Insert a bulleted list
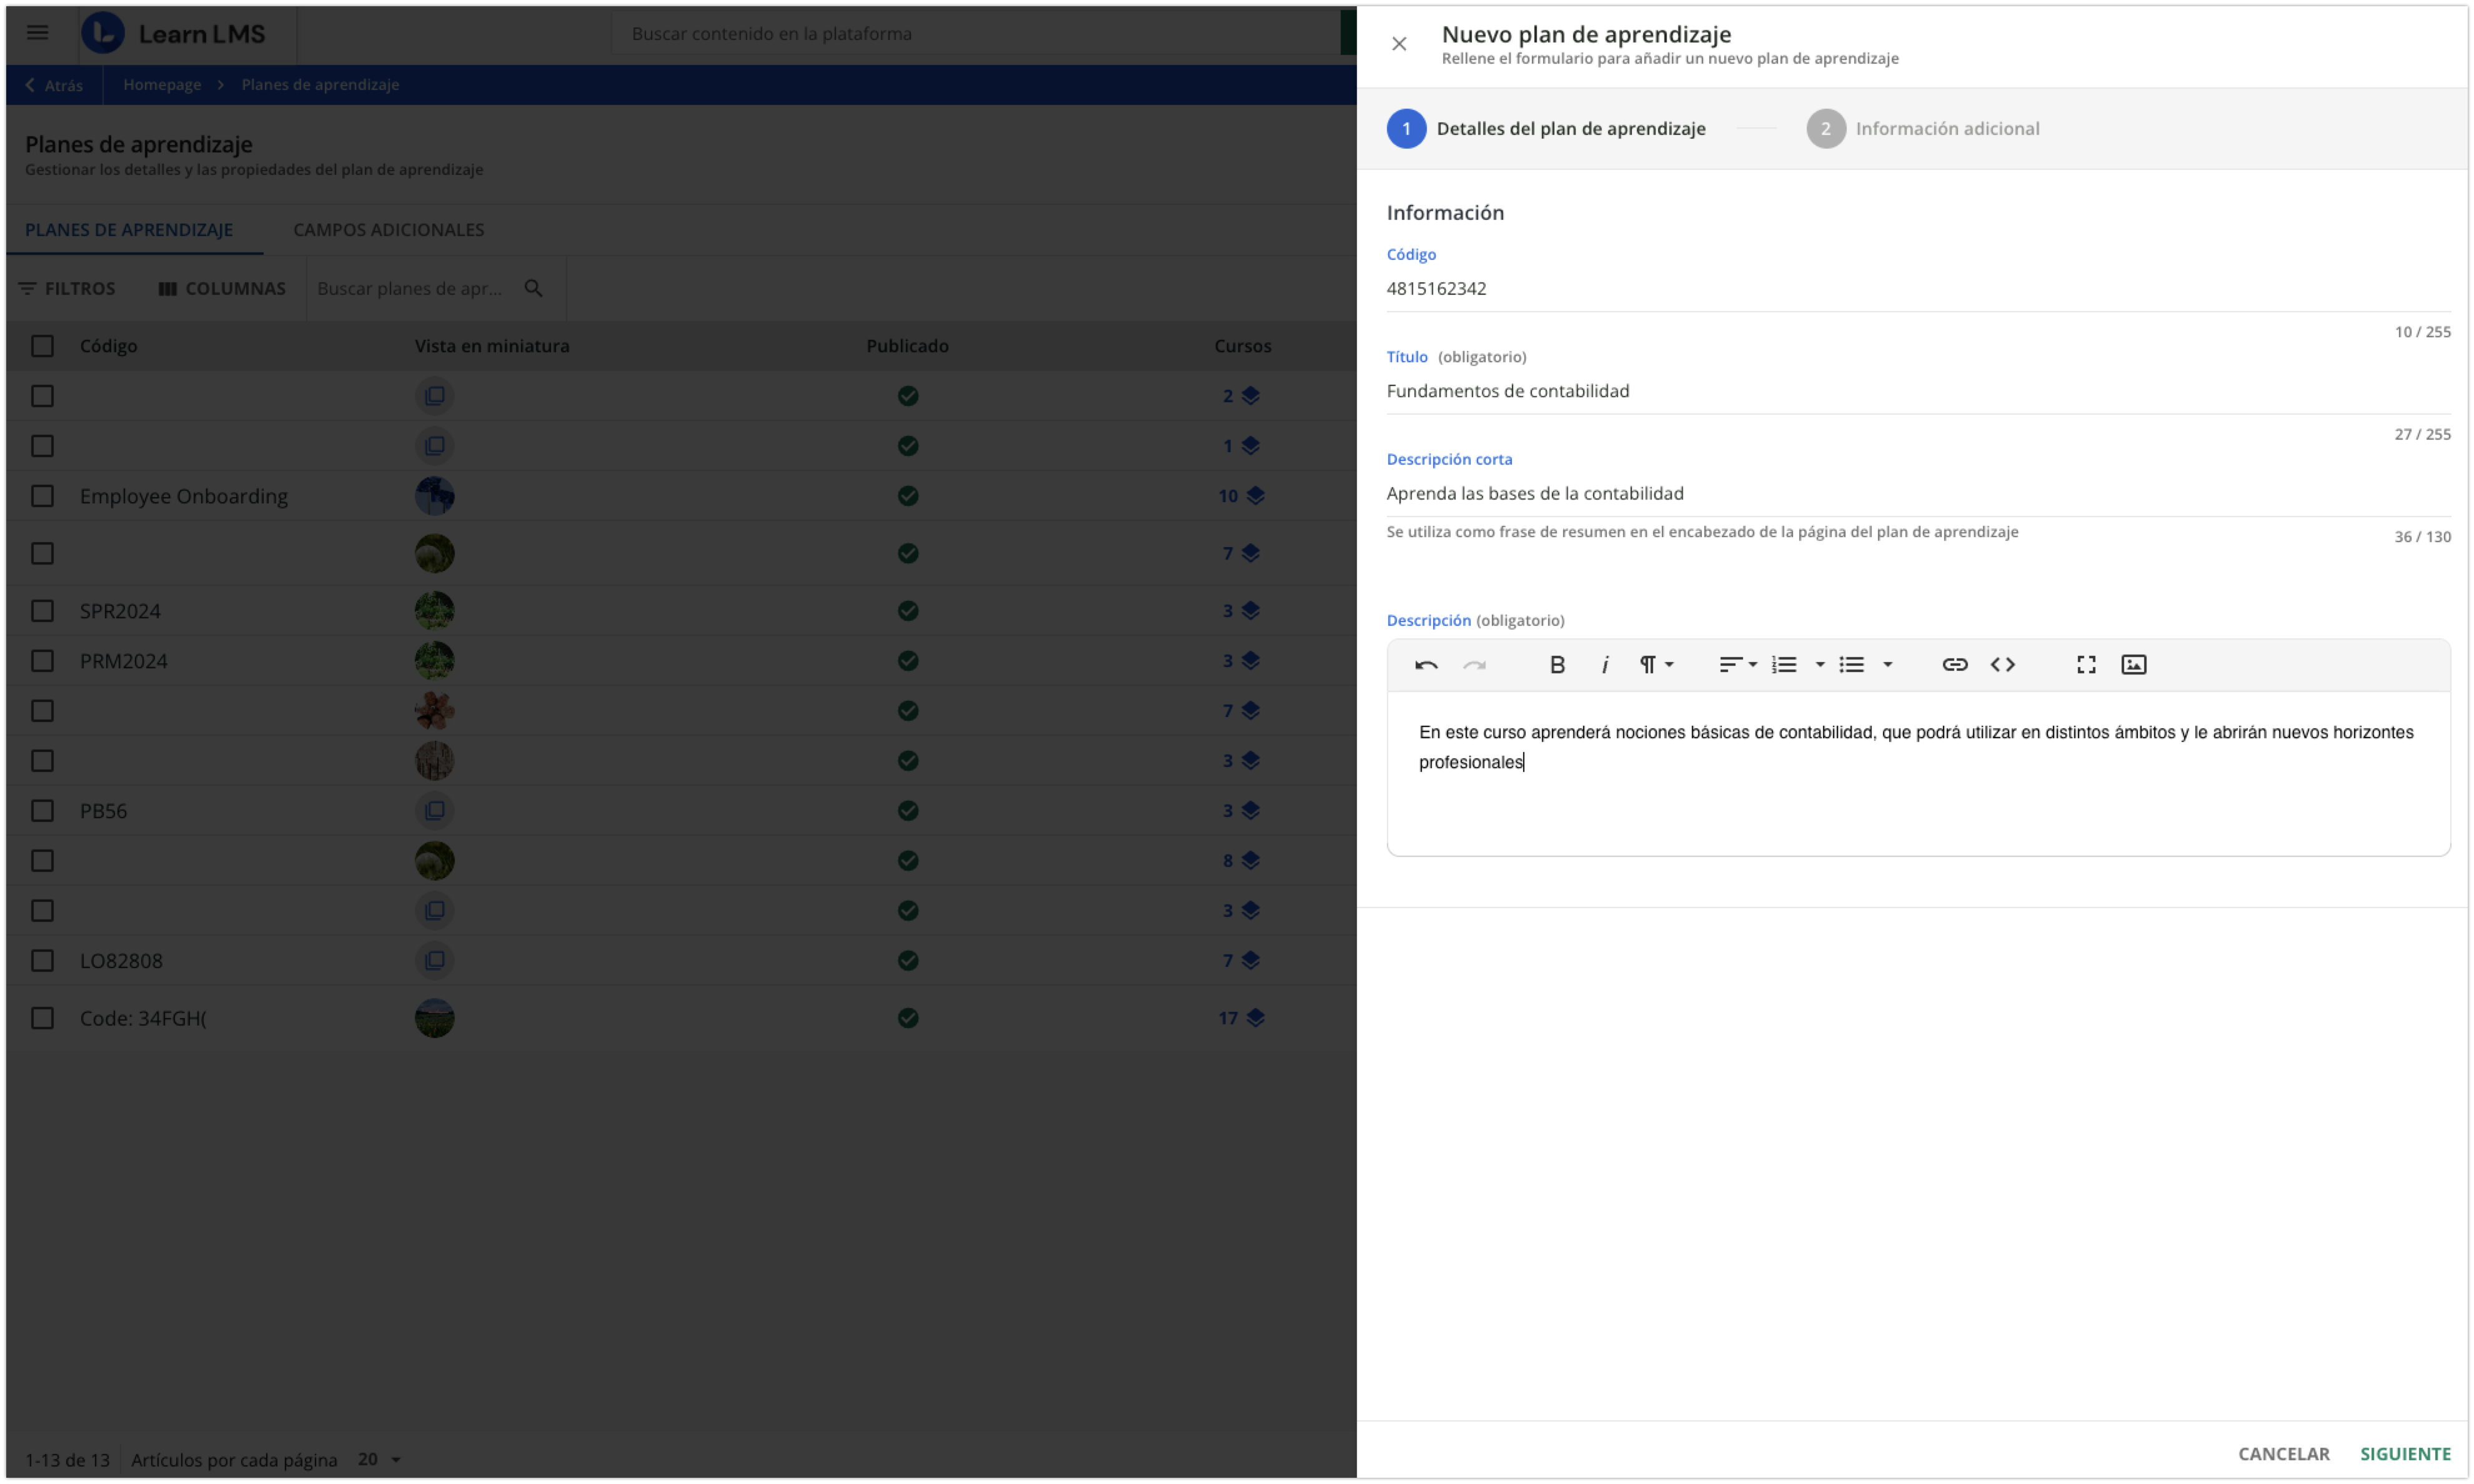Image resolution: width=2474 pixels, height=1484 pixels. 1851,665
